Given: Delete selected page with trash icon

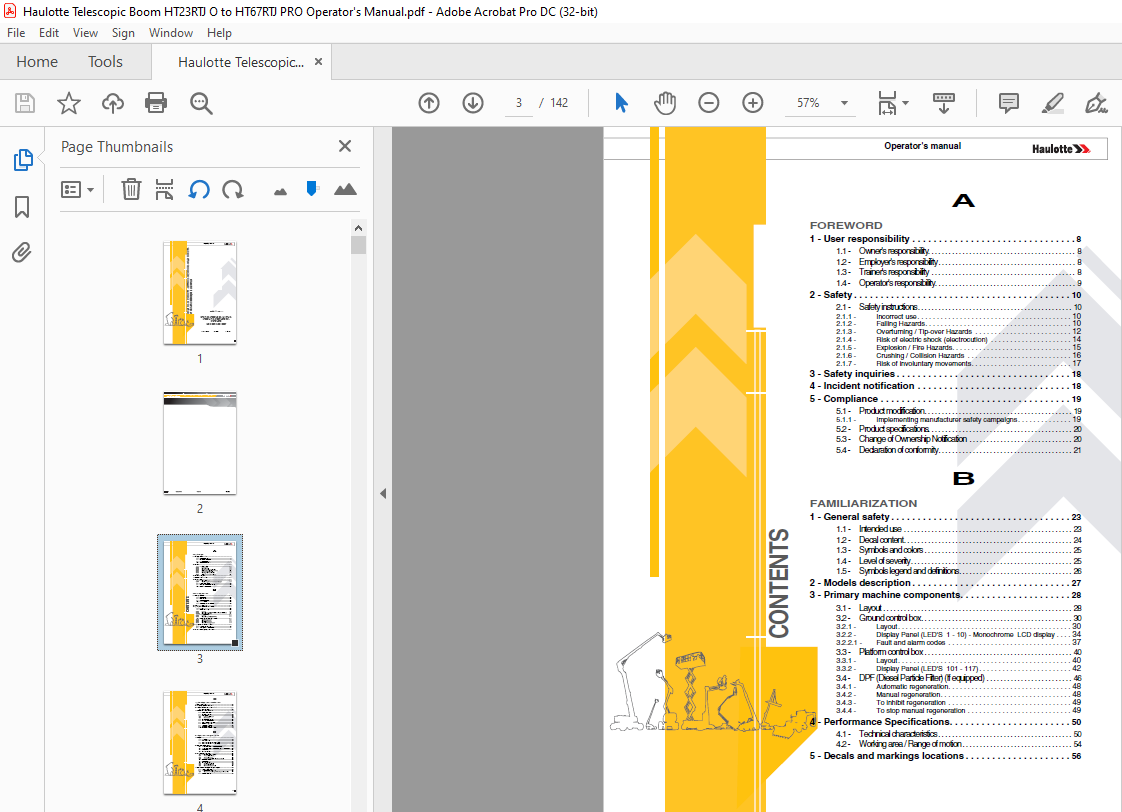Looking at the screenshot, I should pyautogui.click(x=131, y=190).
